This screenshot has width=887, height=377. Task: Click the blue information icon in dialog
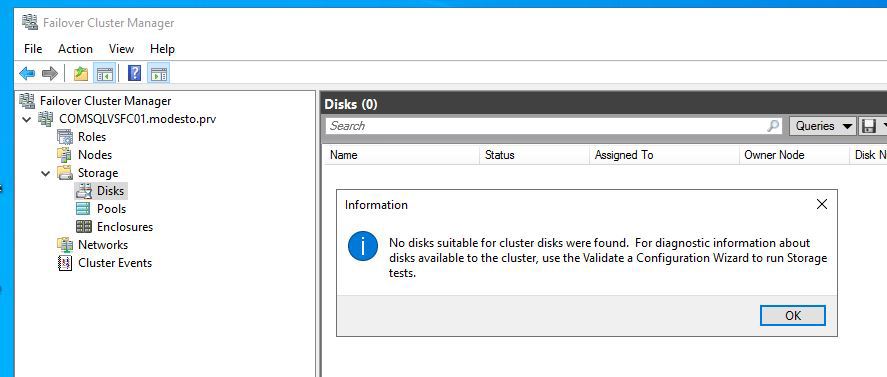[x=363, y=246]
